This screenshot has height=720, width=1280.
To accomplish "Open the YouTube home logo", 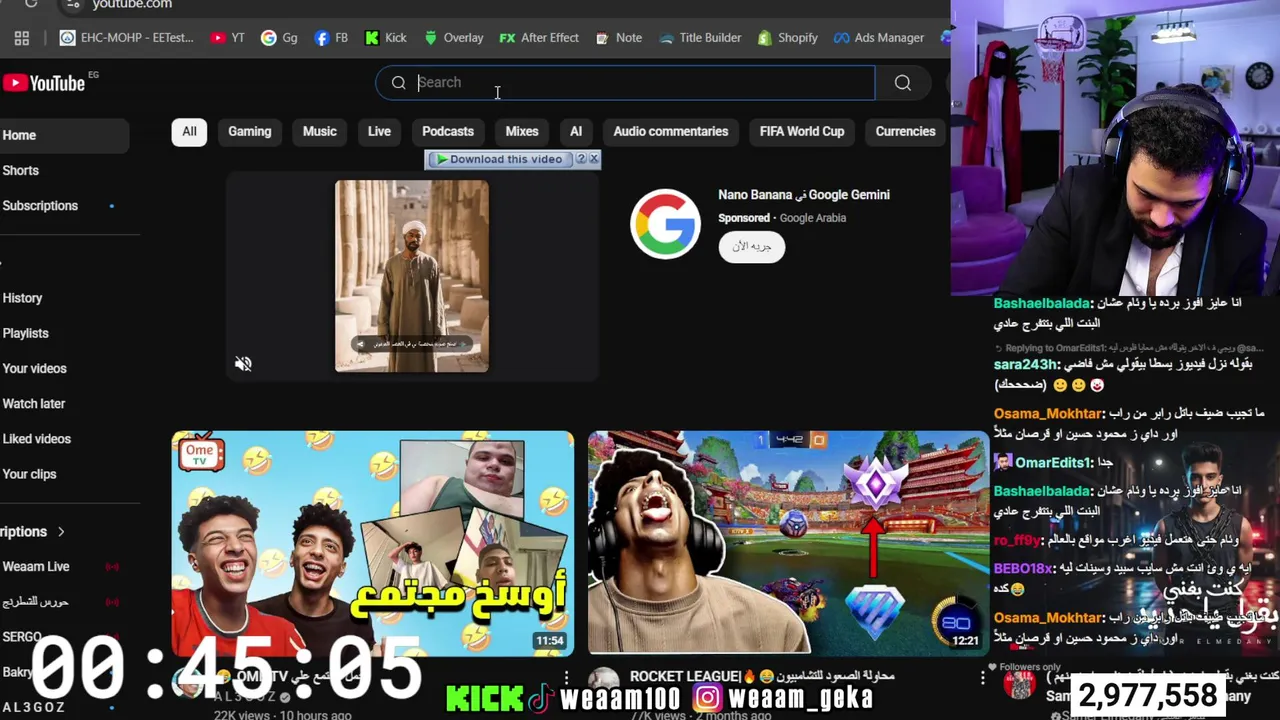I will point(44,83).
